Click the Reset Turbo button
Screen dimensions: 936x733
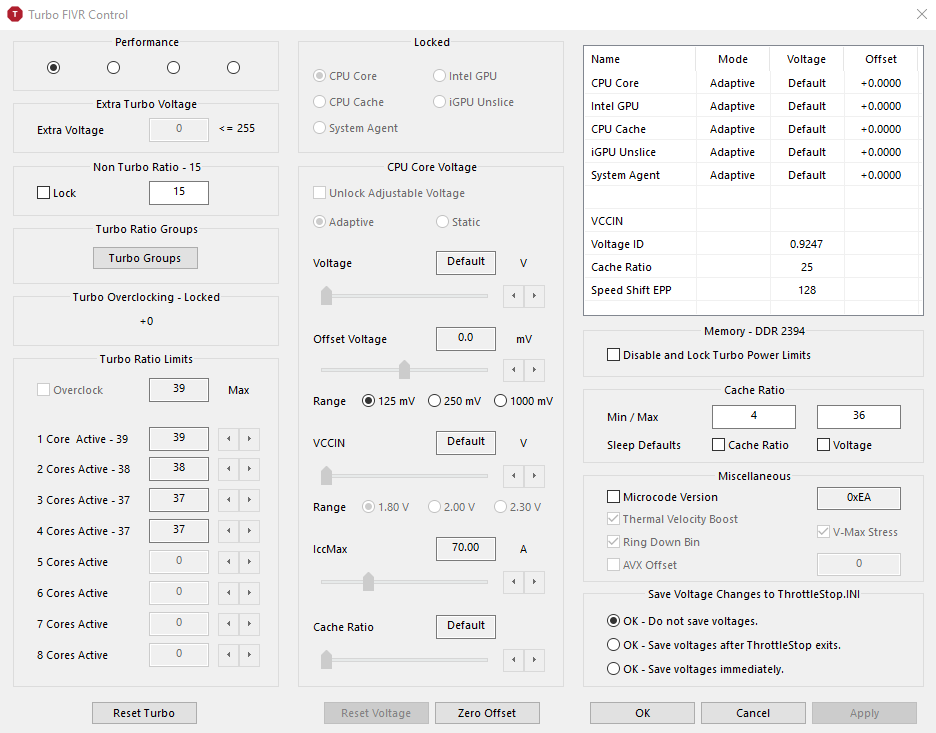144,713
